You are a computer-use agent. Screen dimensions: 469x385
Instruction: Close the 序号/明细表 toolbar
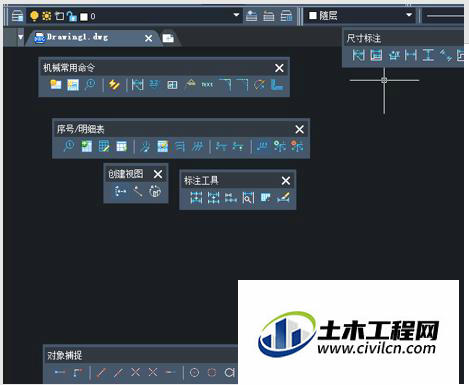(299, 129)
